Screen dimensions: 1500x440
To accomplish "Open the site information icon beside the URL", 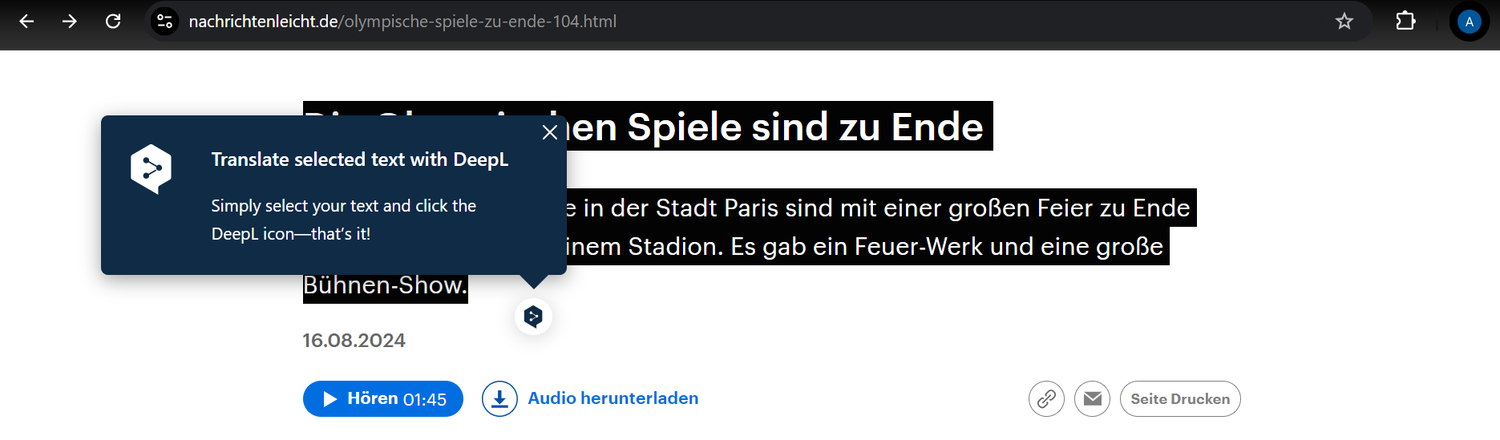I will (165, 21).
